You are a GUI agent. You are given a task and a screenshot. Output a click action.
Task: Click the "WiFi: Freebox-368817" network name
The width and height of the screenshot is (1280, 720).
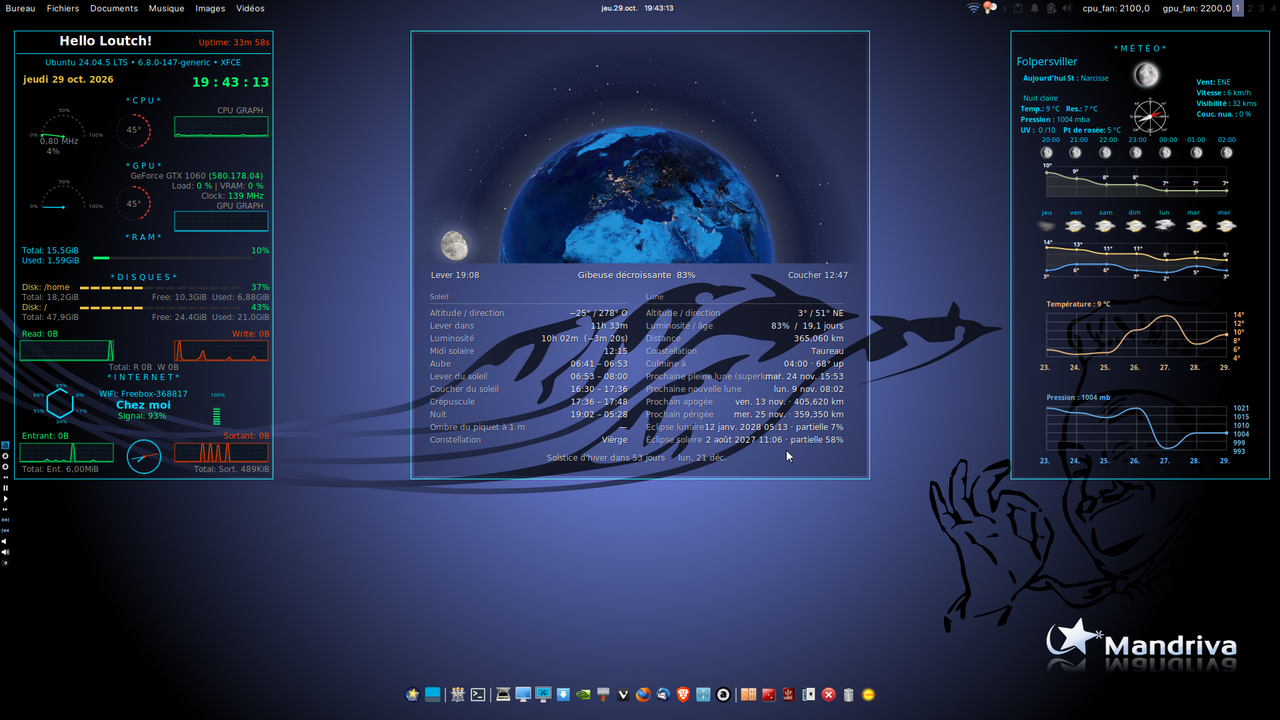(143, 394)
